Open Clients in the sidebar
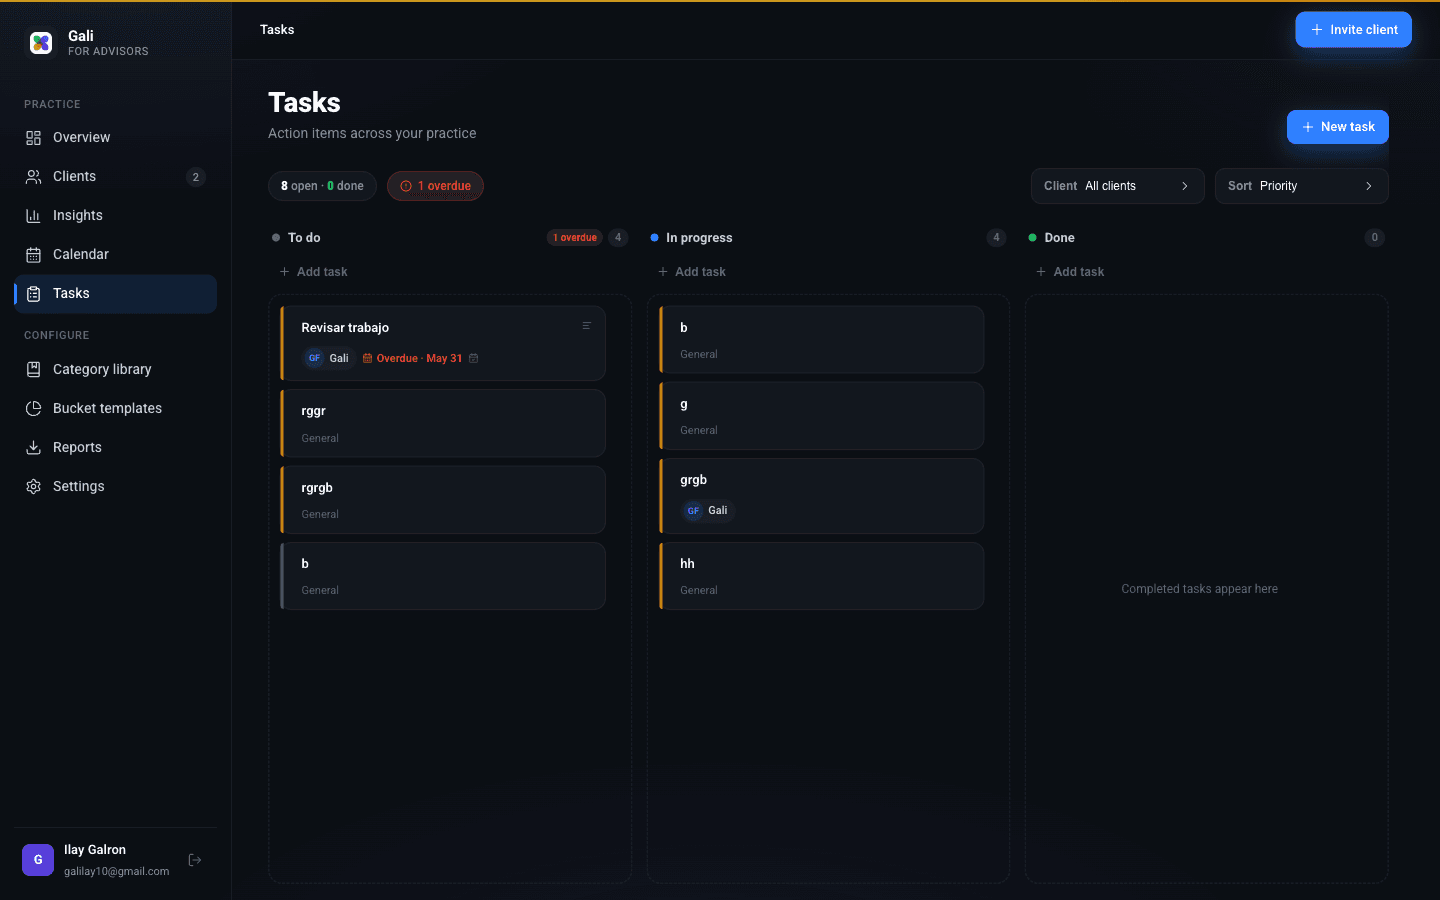This screenshot has width=1440, height=900. coord(115,177)
